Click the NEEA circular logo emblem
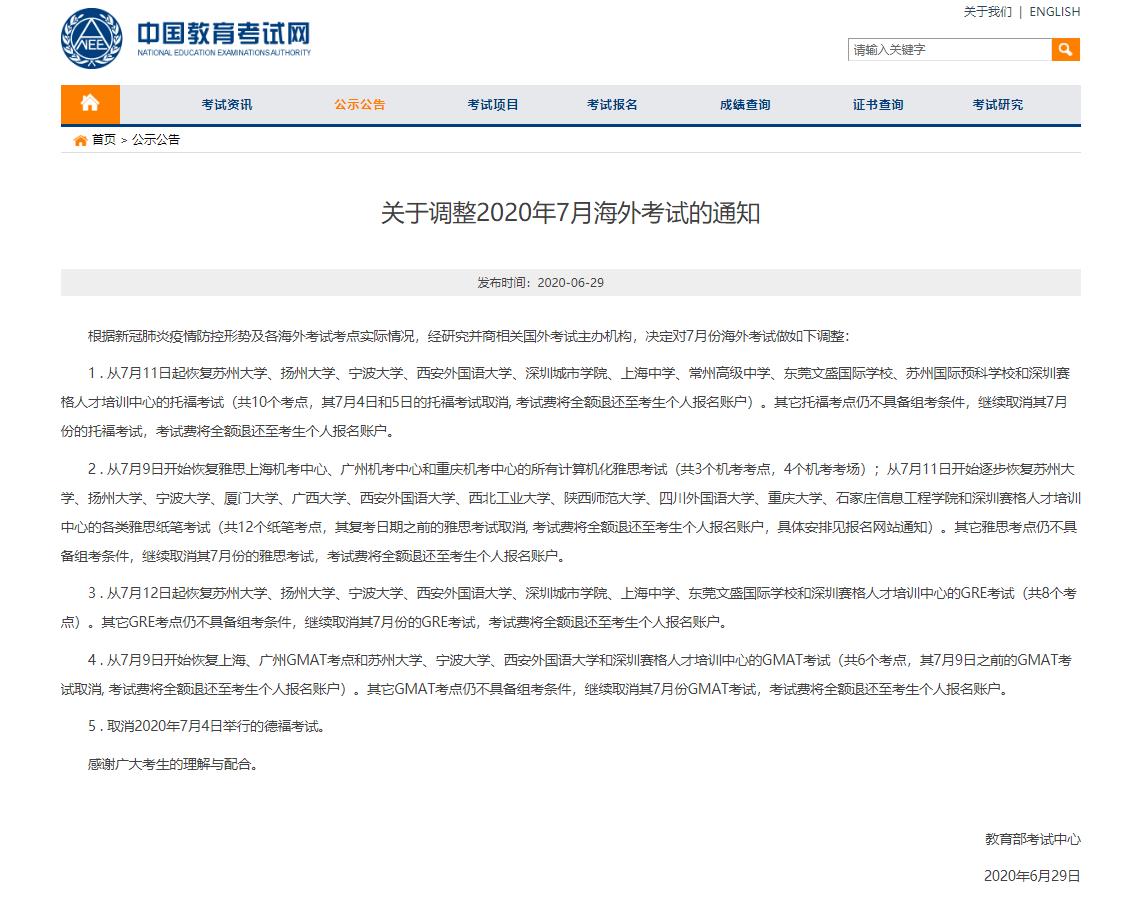The height and width of the screenshot is (903, 1143). pyautogui.click(x=92, y=39)
